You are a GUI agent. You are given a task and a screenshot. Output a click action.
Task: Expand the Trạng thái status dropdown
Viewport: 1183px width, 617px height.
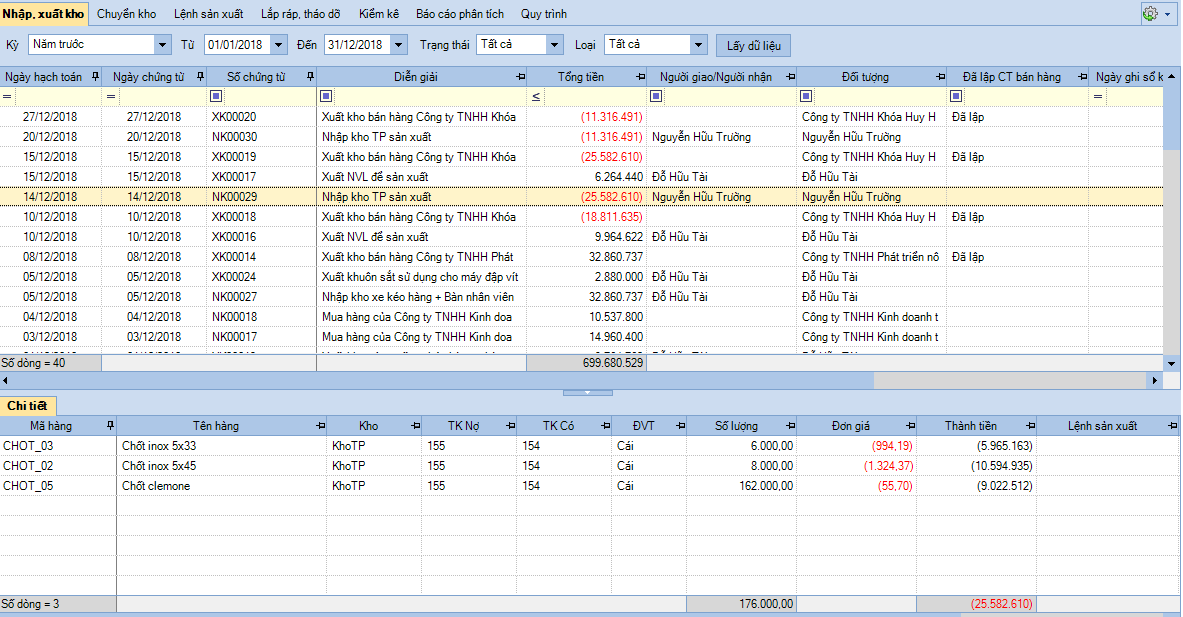point(555,45)
